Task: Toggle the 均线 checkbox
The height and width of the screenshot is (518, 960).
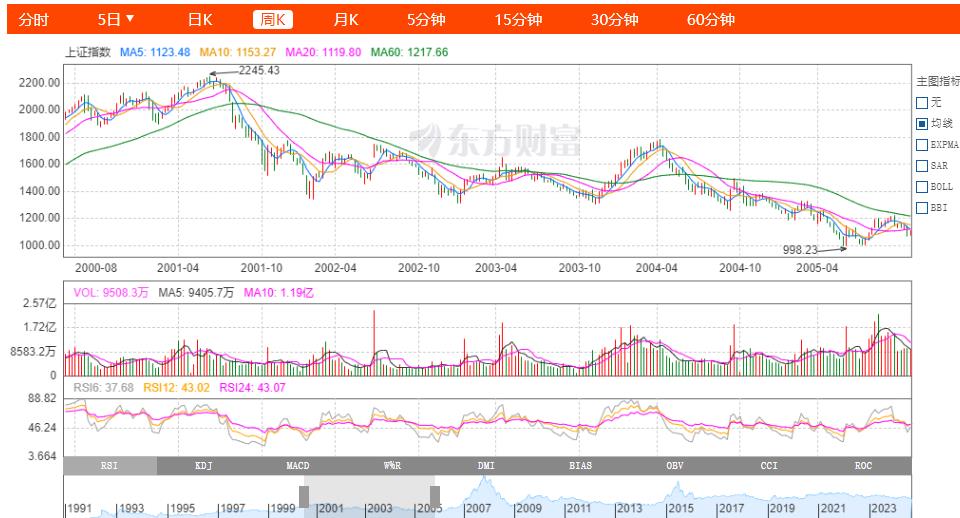Action: point(922,124)
